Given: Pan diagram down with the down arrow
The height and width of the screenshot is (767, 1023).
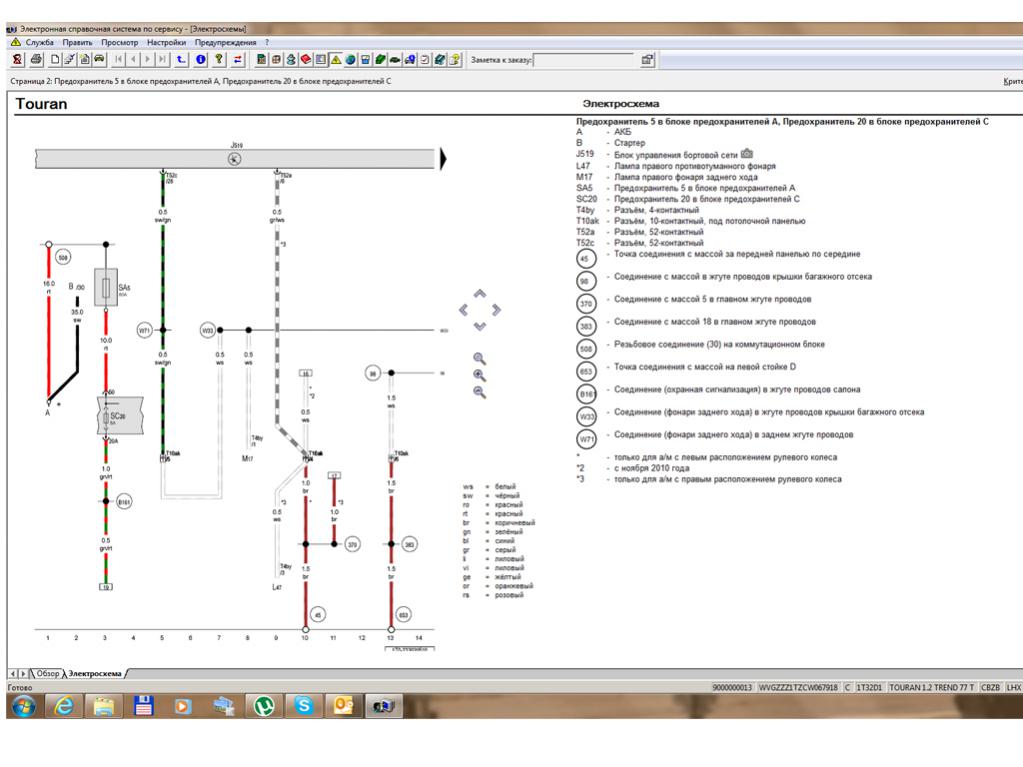Looking at the screenshot, I should click(480, 326).
